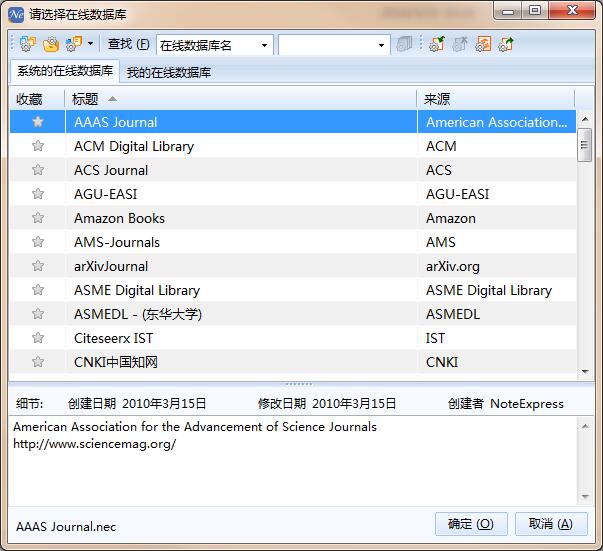Toggle favorite star for Citeseerx IST
Screen dimensions: 603x551
point(38,338)
